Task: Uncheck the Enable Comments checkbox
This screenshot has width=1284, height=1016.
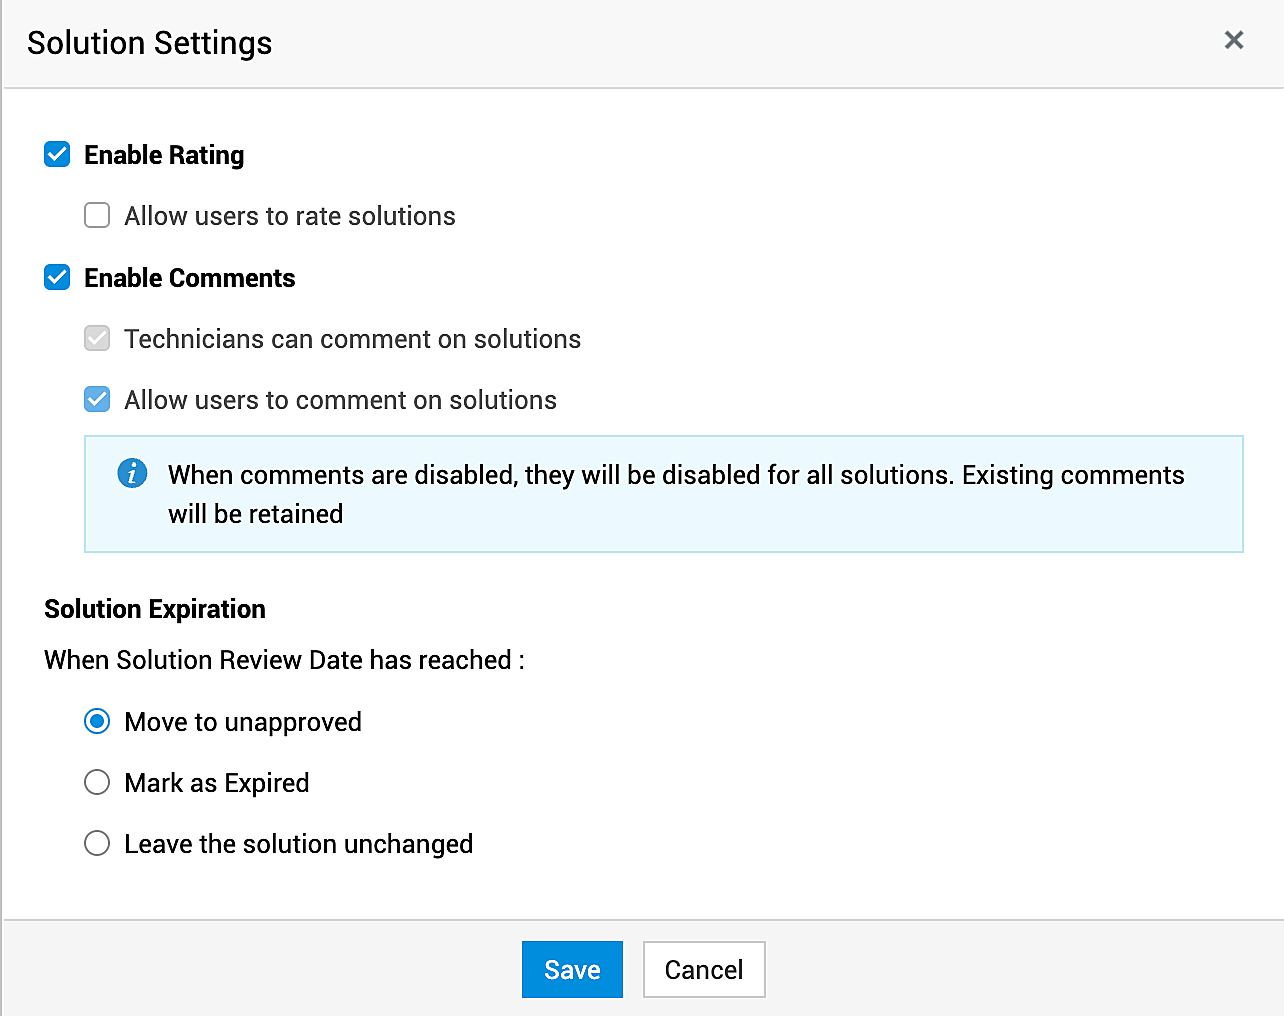Action: (57, 278)
